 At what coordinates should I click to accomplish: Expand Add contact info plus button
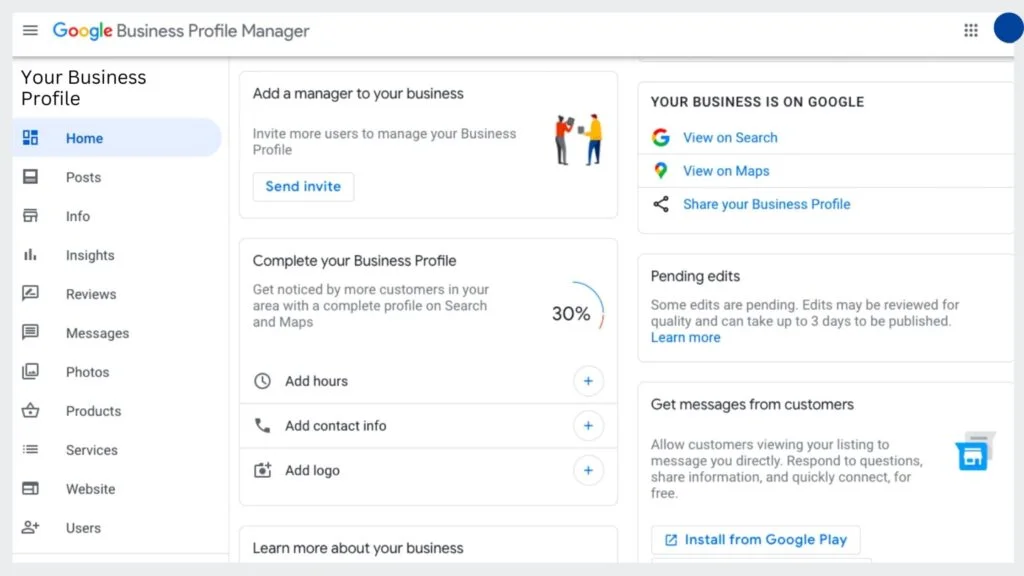pyautogui.click(x=588, y=426)
